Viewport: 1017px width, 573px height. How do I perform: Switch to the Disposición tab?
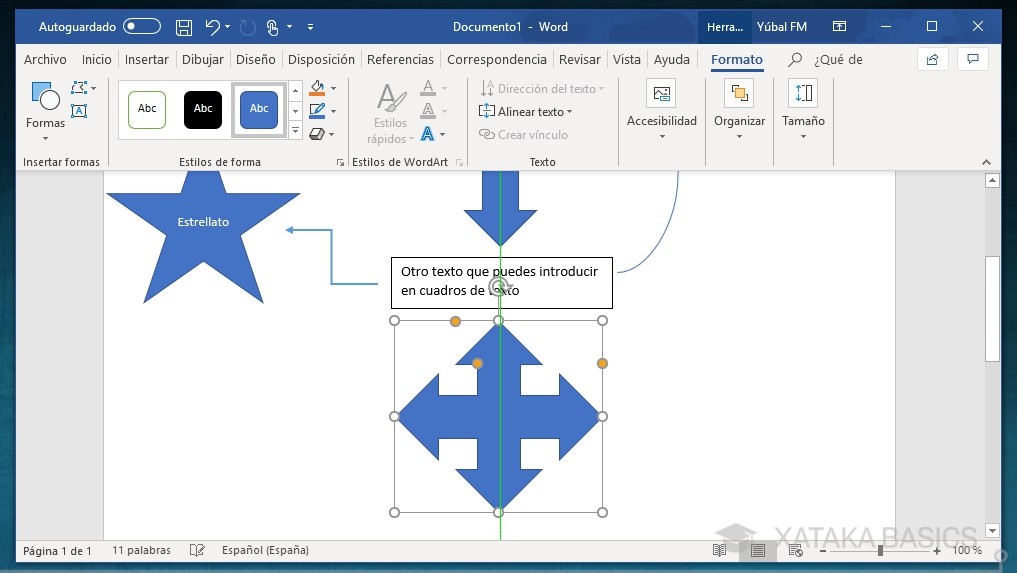[321, 59]
